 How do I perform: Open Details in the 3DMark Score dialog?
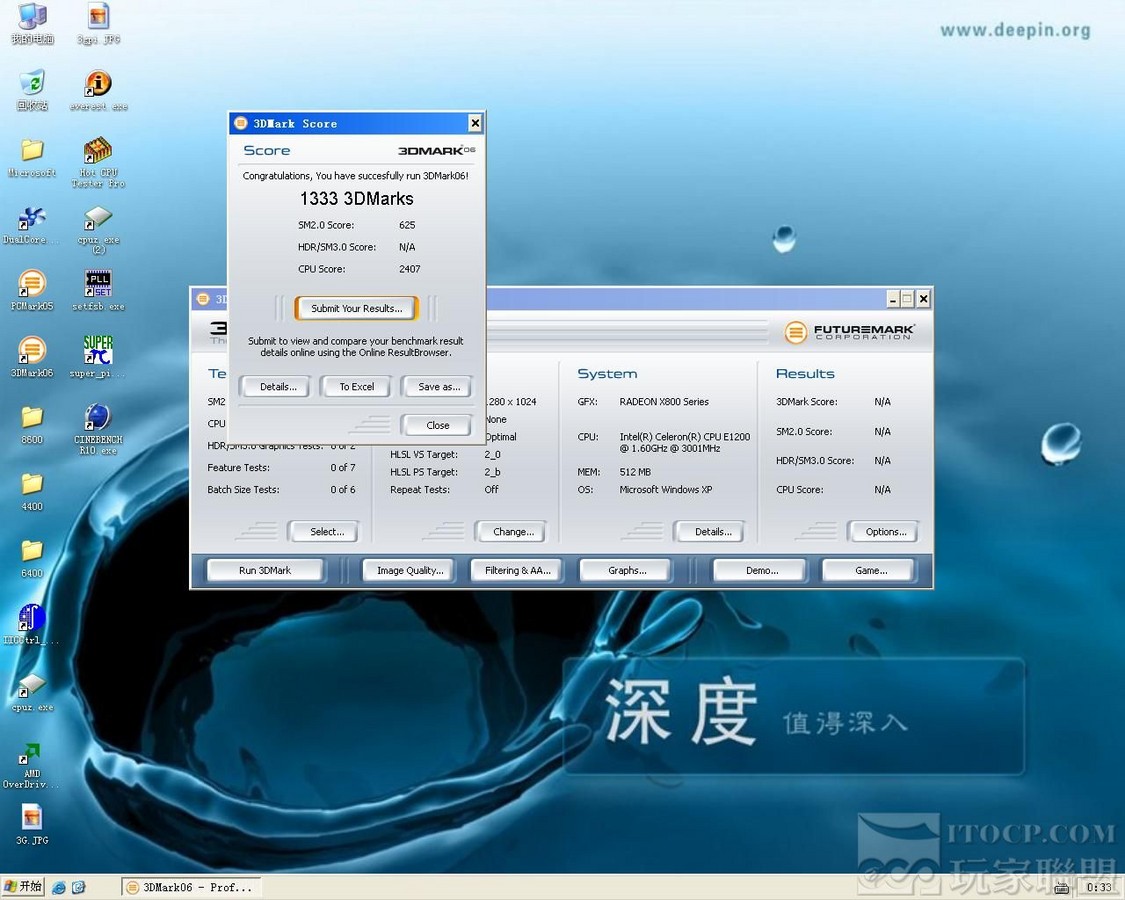(x=278, y=387)
